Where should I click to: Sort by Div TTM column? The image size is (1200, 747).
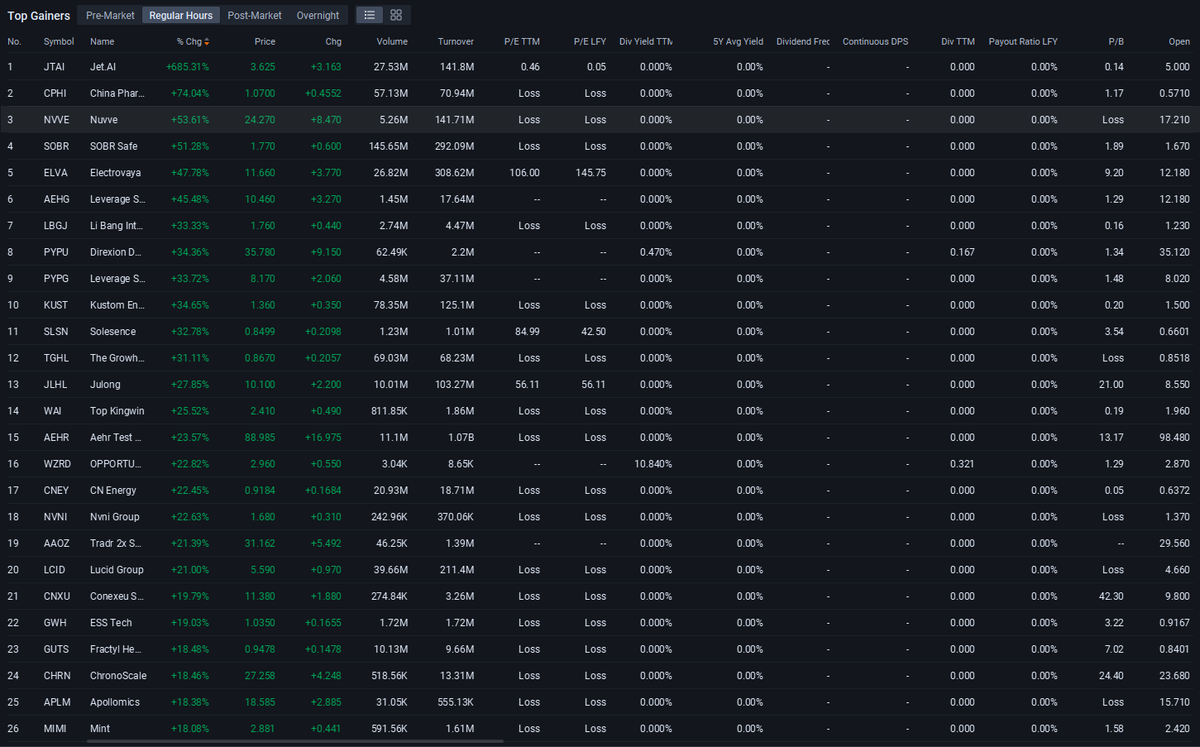[x=957, y=42]
